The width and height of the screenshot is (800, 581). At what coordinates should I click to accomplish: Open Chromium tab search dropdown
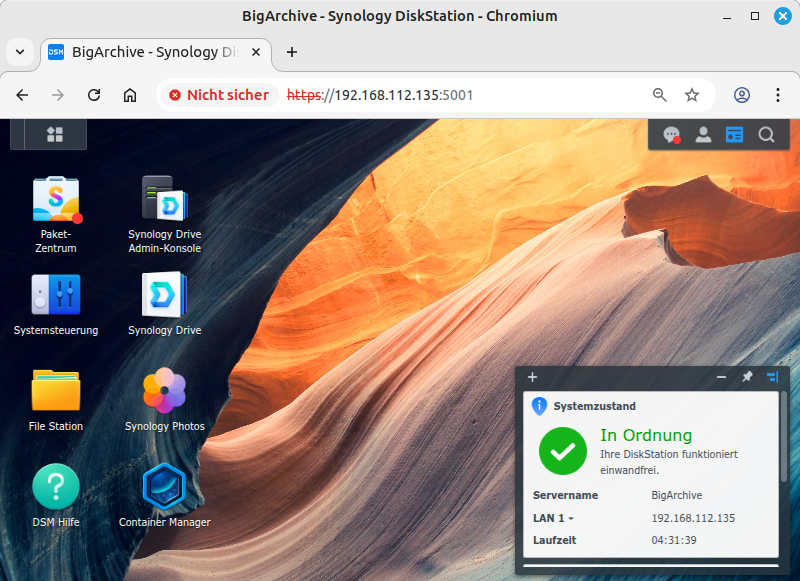tap(20, 52)
